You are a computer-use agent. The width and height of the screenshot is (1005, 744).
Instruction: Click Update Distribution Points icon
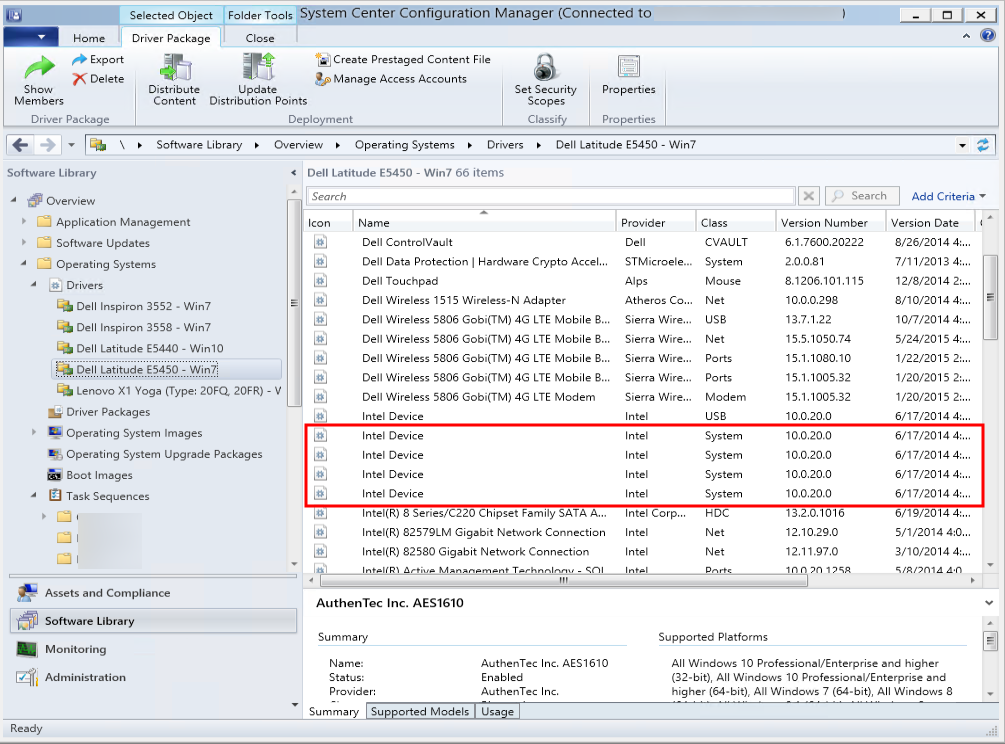(x=258, y=67)
